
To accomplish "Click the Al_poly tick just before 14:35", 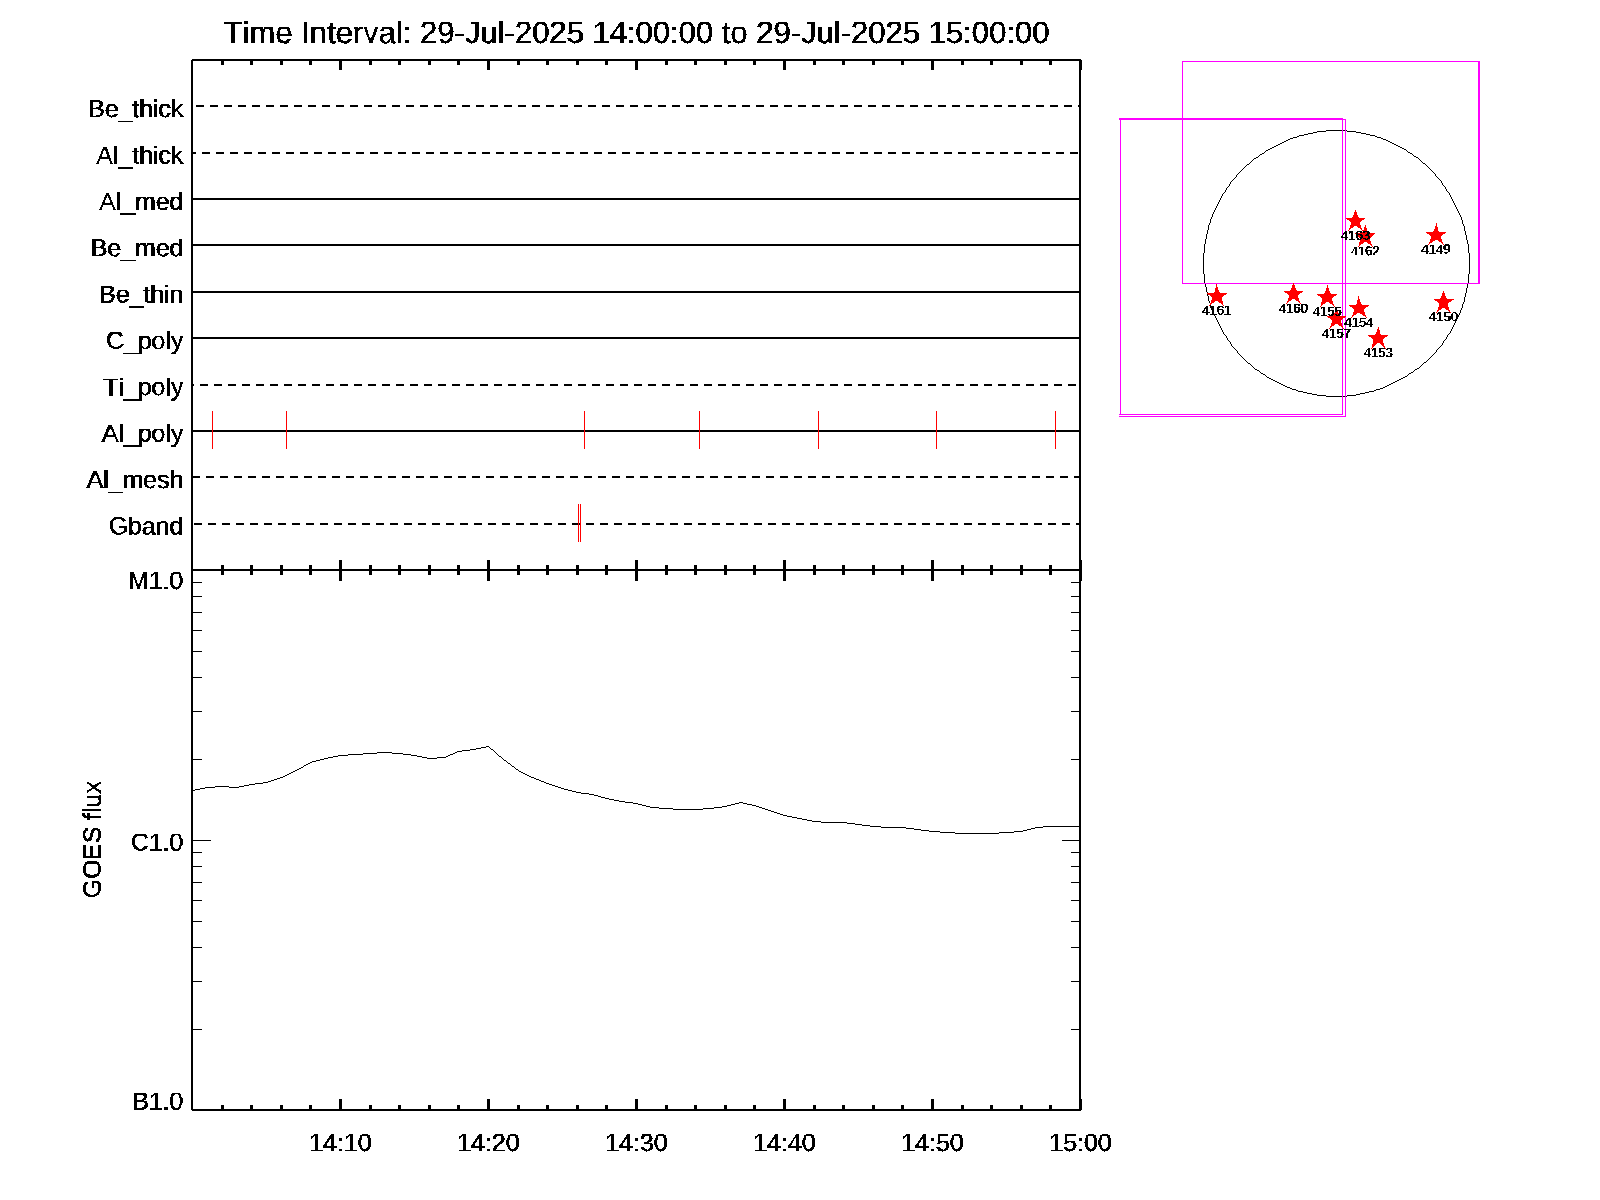I will point(699,430).
